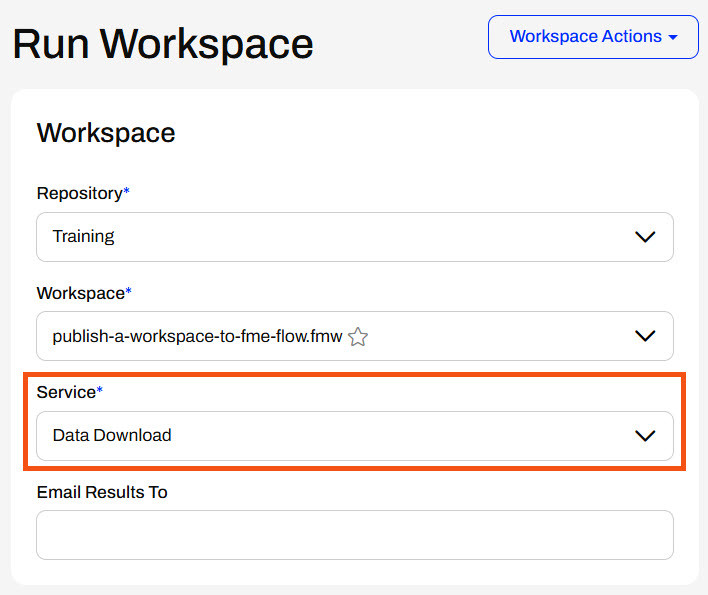The height and width of the screenshot is (595, 708).
Task: Click the chevron arrow in Service field
Action: [x=645, y=436]
